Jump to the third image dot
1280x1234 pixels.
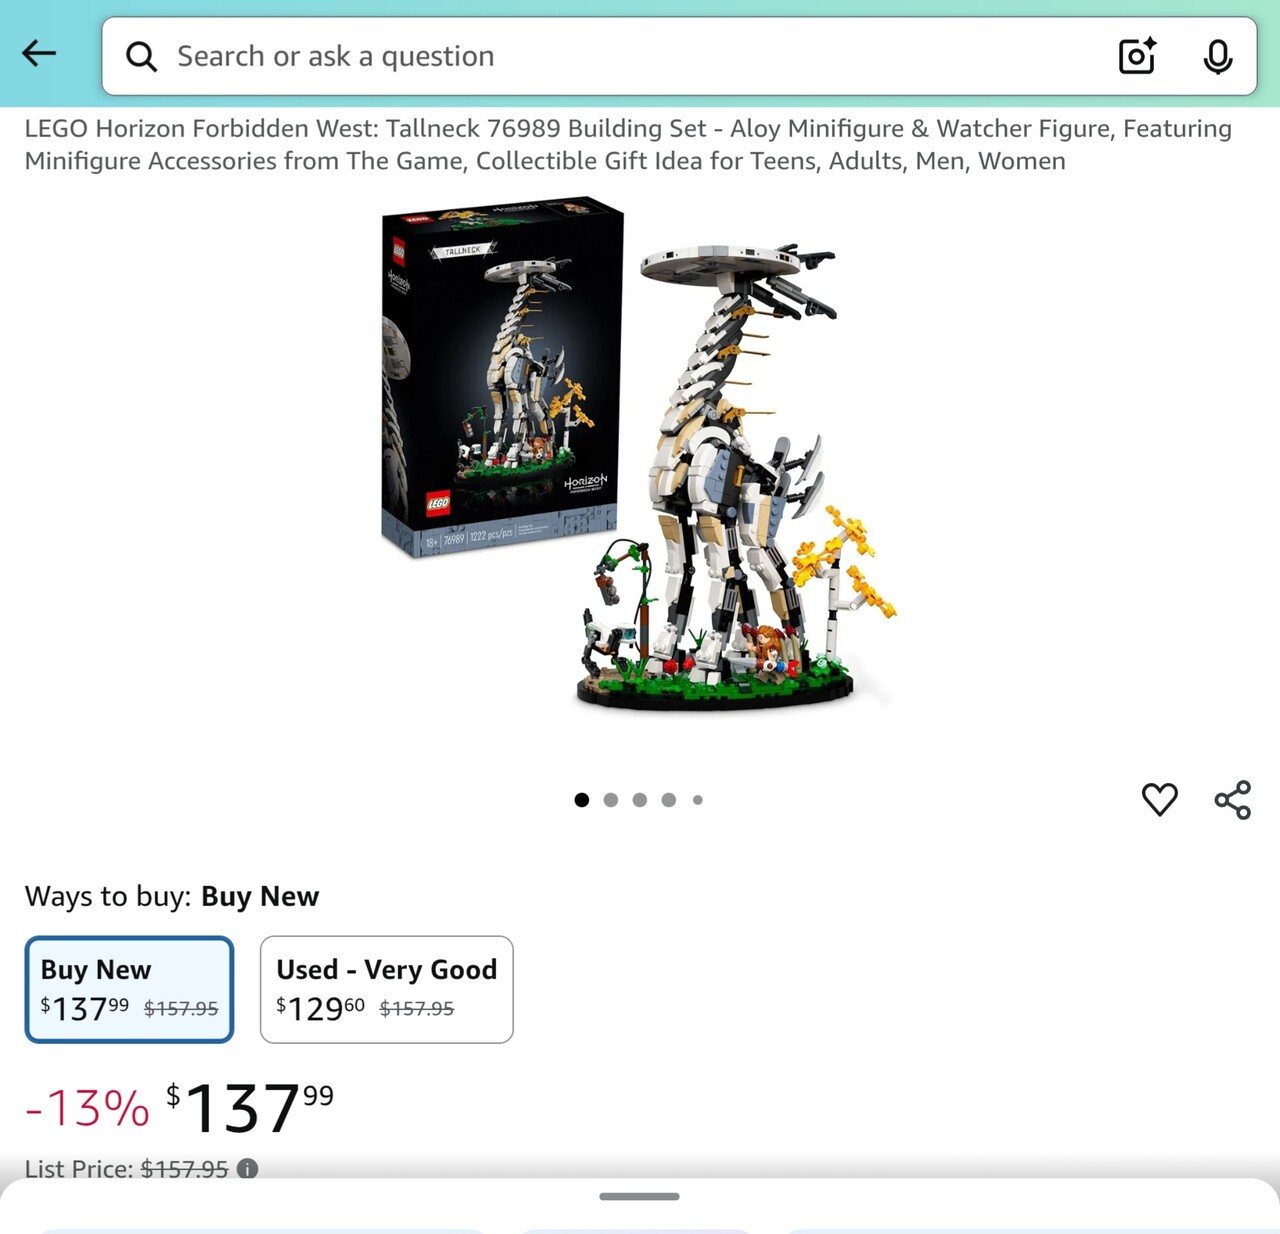[640, 800]
